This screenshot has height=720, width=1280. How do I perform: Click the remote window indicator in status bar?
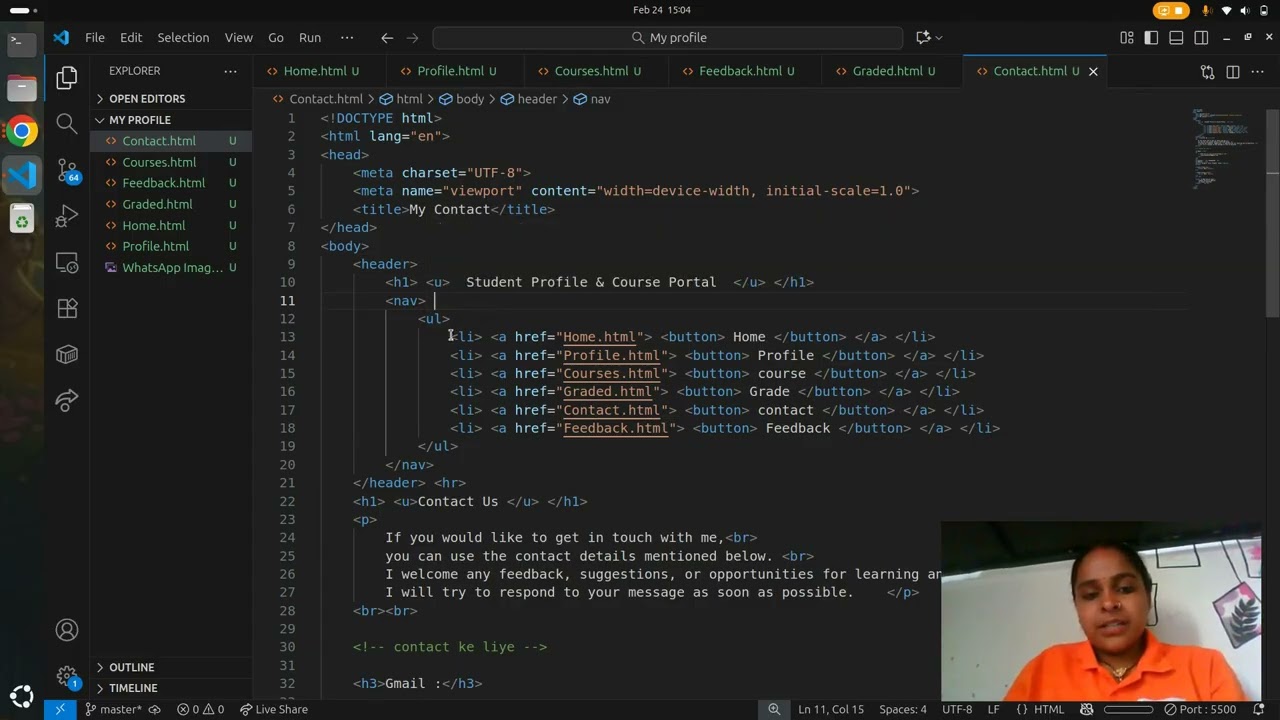(x=60, y=709)
